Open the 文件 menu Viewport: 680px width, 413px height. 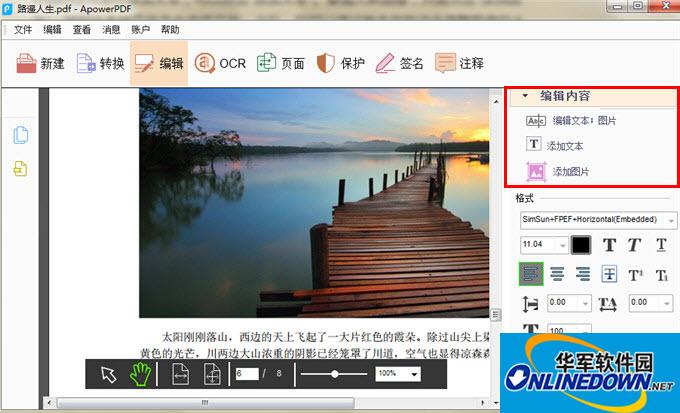point(23,30)
